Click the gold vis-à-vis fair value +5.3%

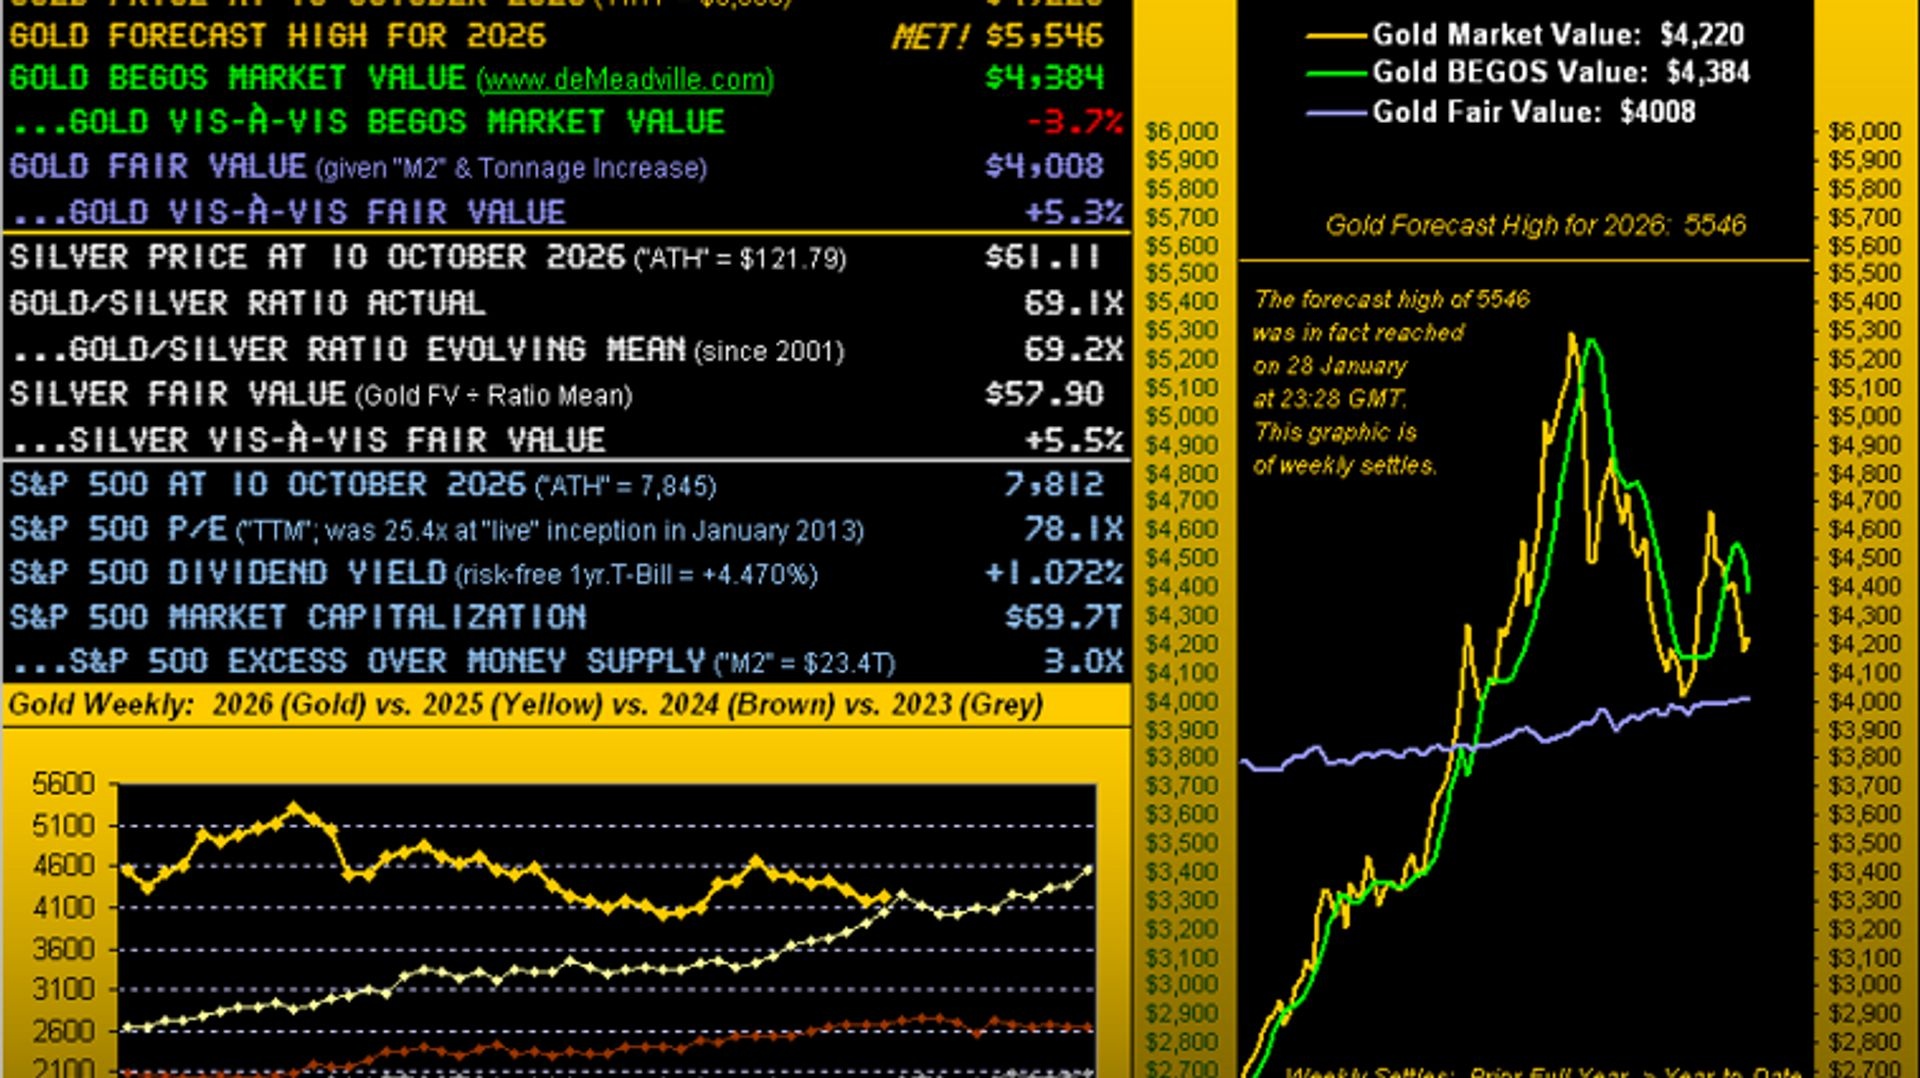(x=1075, y=212)
